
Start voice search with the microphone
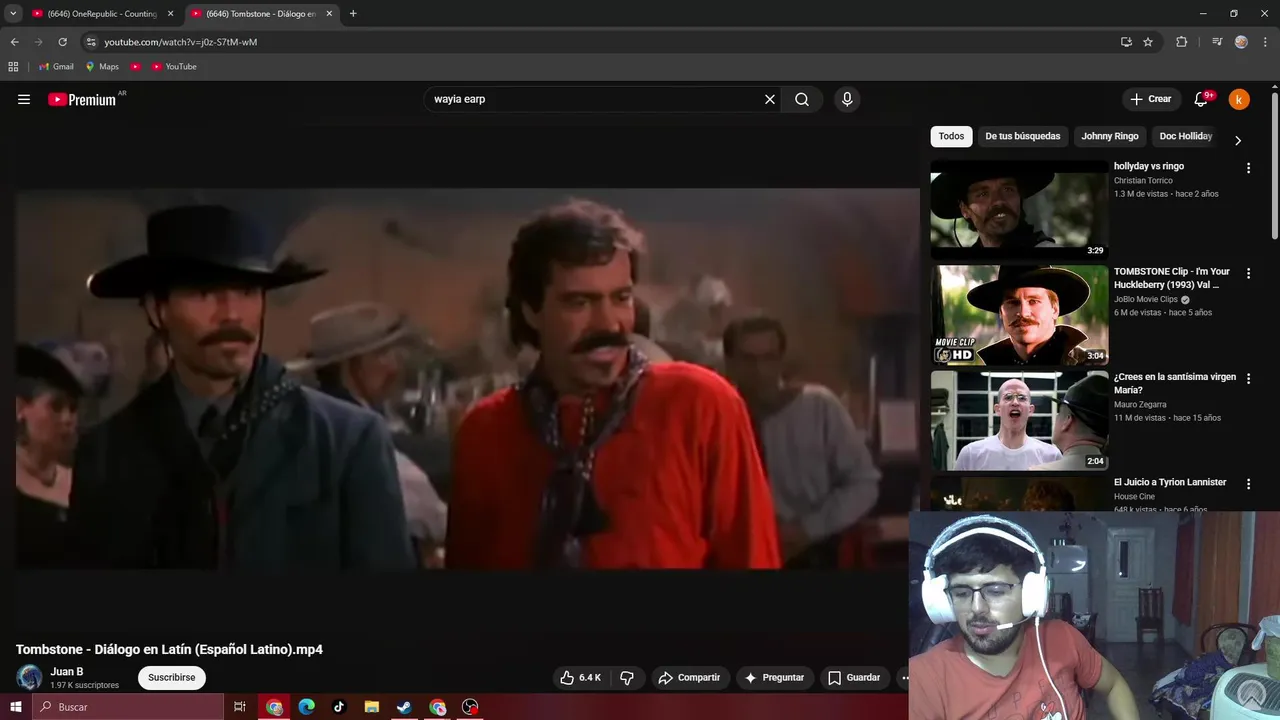(x=847, y=99)
